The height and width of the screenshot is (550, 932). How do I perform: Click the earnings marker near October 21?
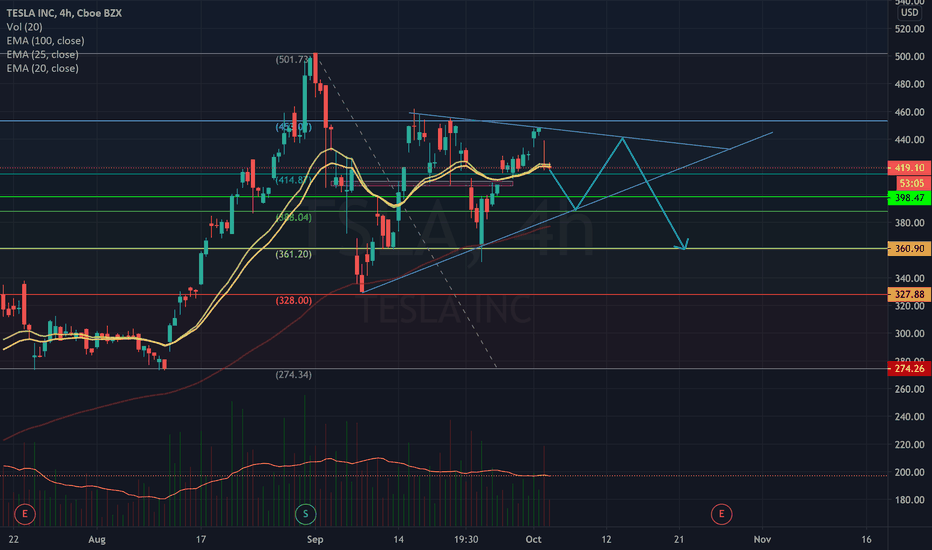click(x=722, y=514)
